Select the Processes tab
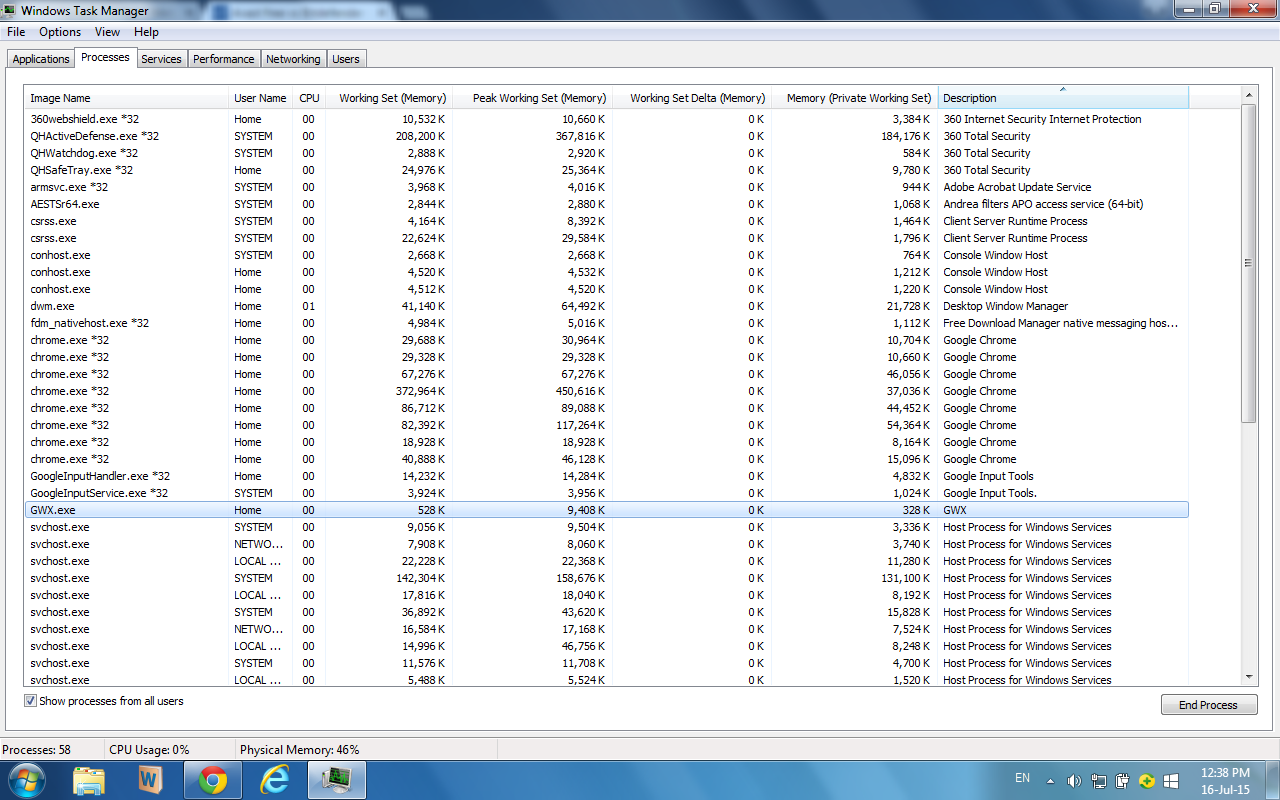Image resolution: width=1280 pixels, height=800 pixels. tap(105, 57)
